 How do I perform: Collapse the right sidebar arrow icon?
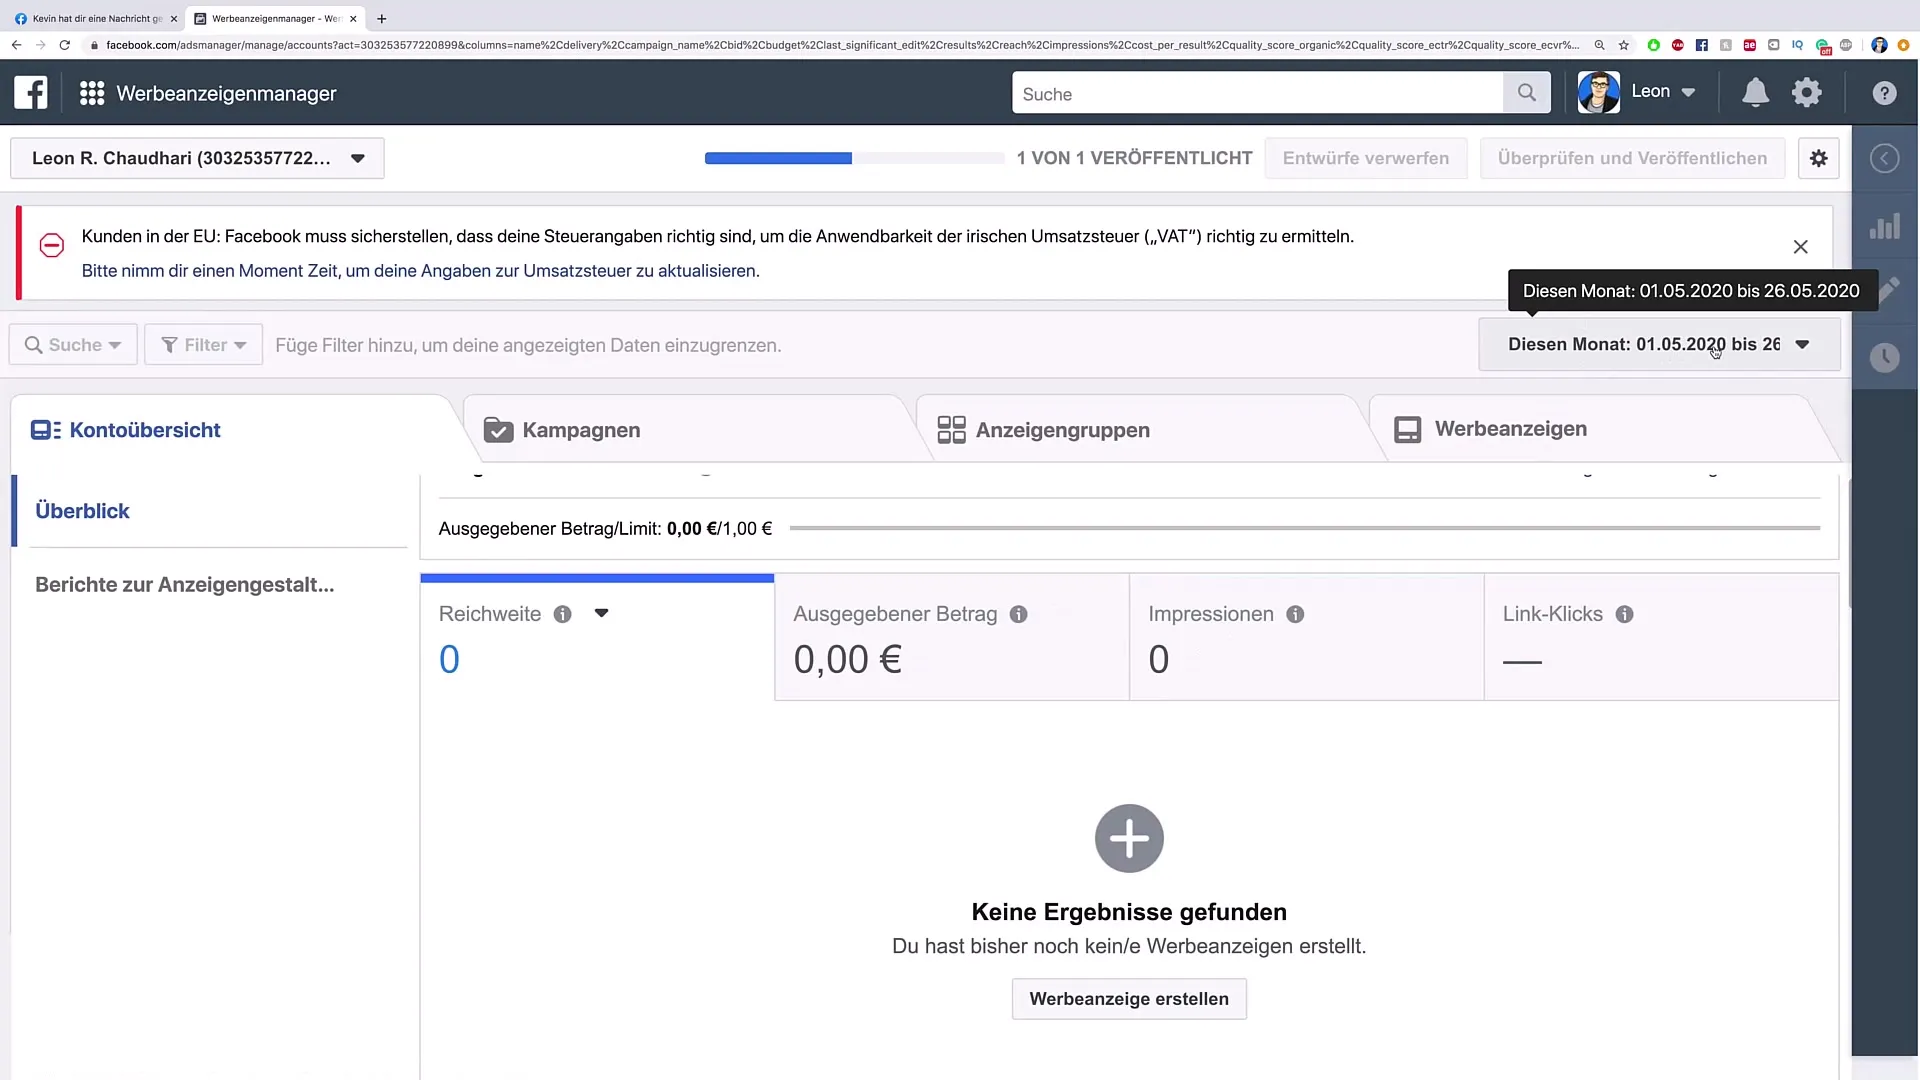(1884, 158)
